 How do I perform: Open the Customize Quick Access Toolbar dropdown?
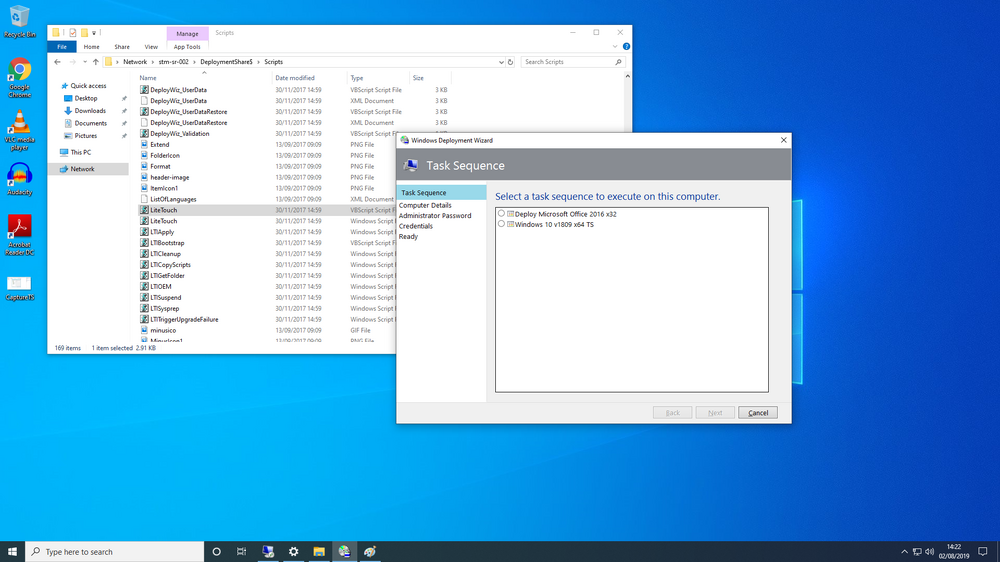tap(94, 33)
